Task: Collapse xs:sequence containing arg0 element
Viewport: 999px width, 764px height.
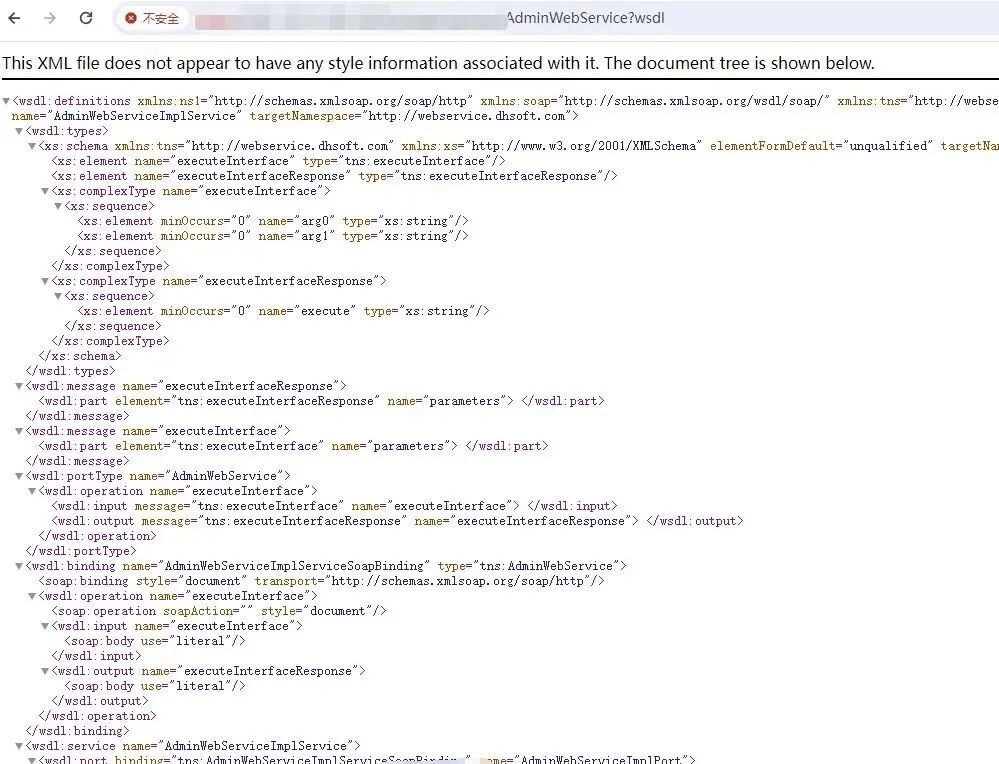Action: point(58,206)
